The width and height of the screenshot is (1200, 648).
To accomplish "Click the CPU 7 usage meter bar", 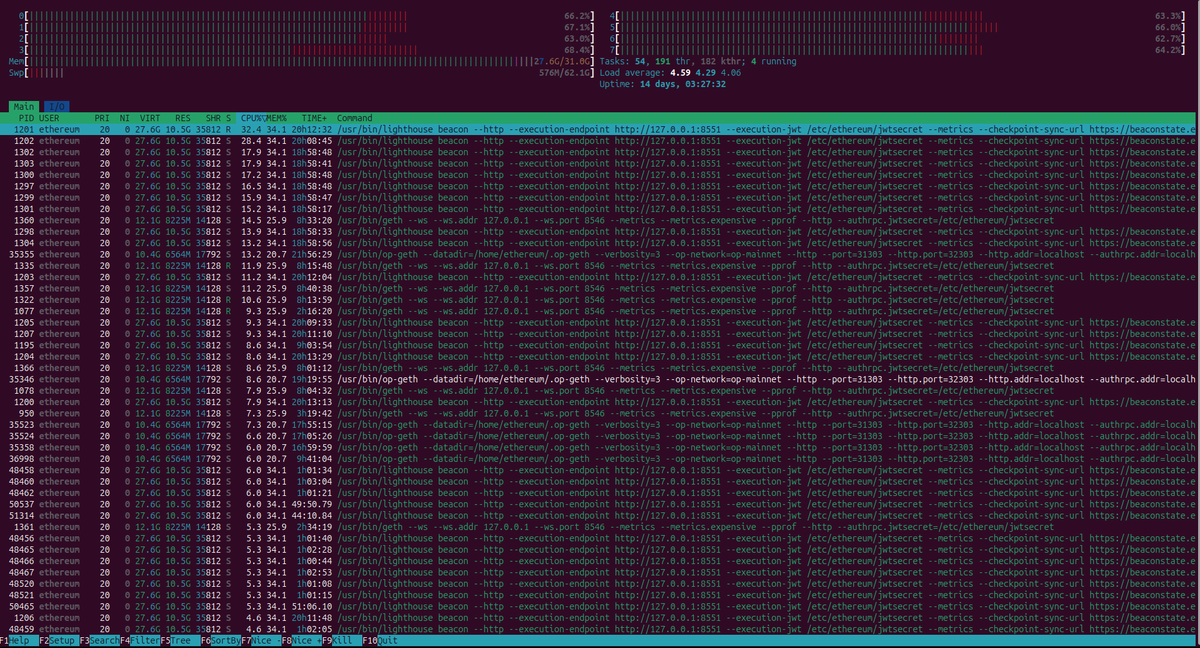I will (x=898, y=49).
